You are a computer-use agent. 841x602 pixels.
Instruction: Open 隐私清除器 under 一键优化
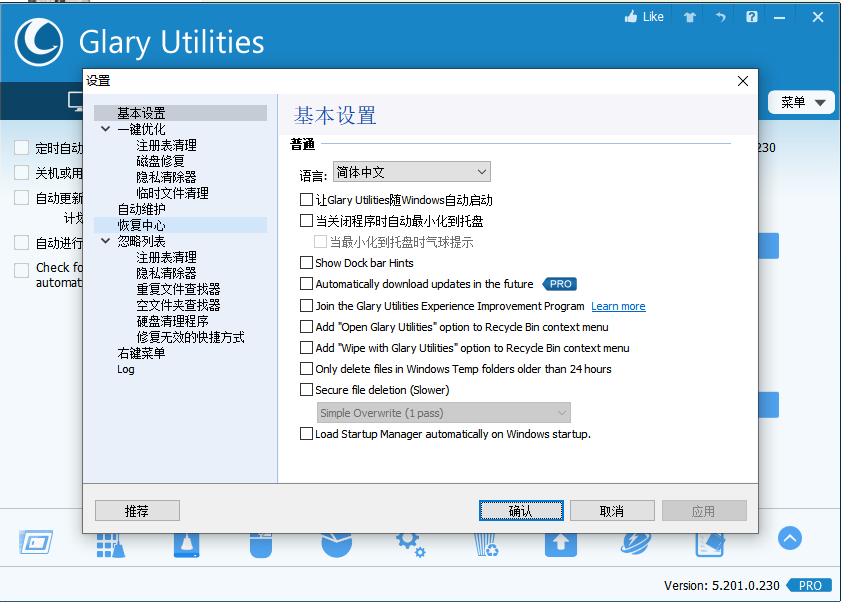166,177
